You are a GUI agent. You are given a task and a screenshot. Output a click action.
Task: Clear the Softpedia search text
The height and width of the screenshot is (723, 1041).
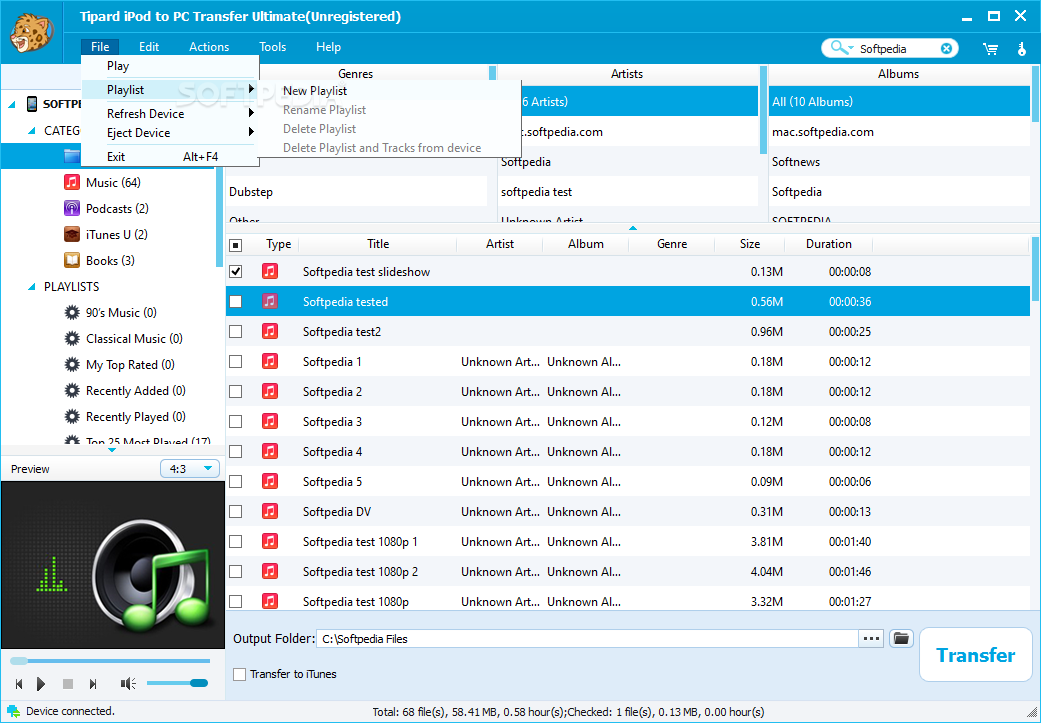click(946, 48)
